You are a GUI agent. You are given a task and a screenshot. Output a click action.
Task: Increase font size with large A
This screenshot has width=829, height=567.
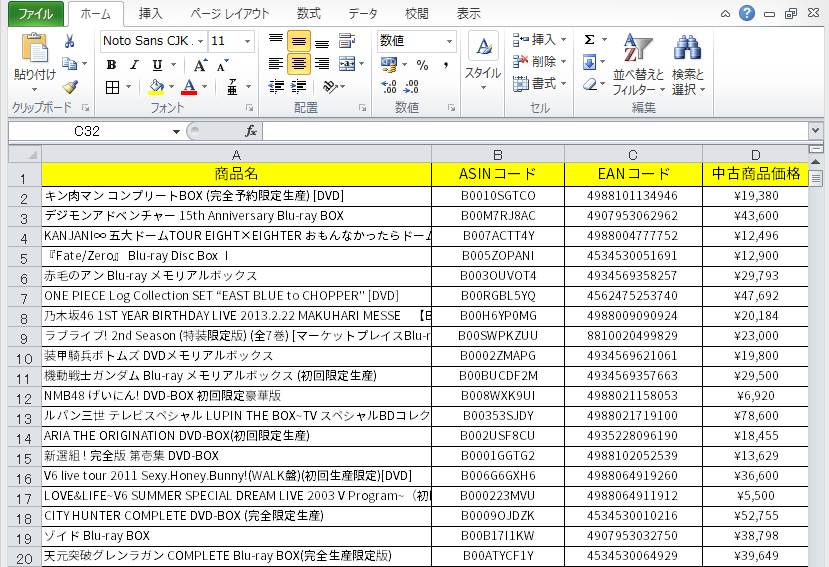click(x=200, y=65)
